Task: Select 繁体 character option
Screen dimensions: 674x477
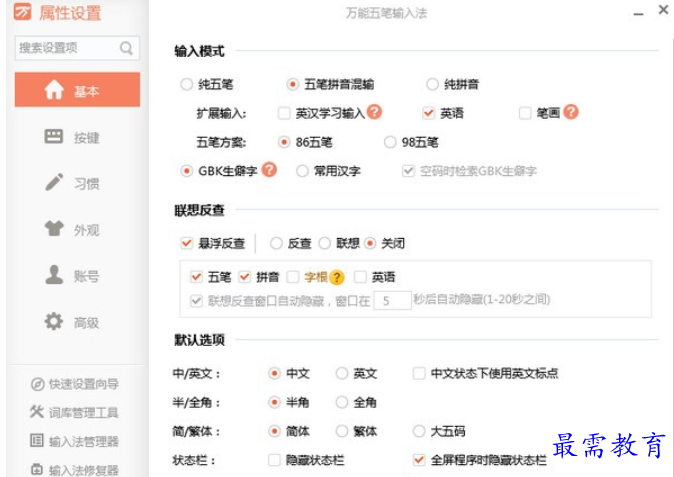Action: [342, 431]
